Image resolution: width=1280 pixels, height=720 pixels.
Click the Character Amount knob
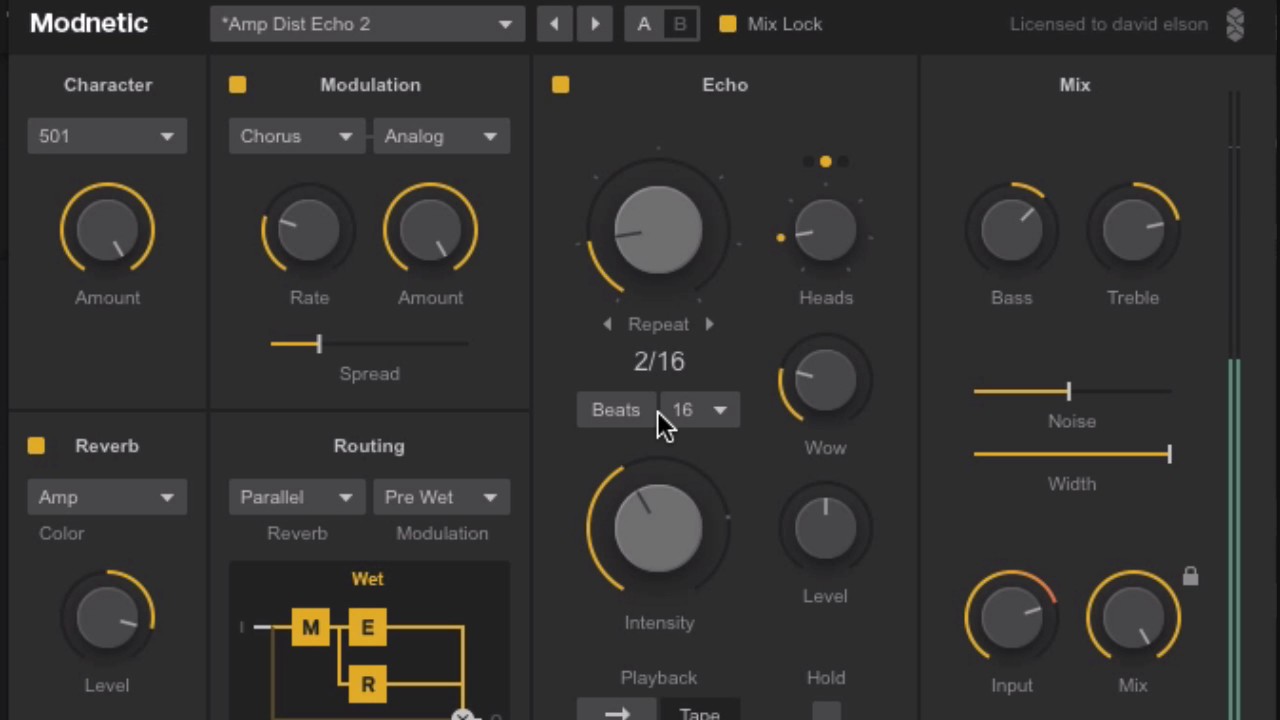coord(107,229)
